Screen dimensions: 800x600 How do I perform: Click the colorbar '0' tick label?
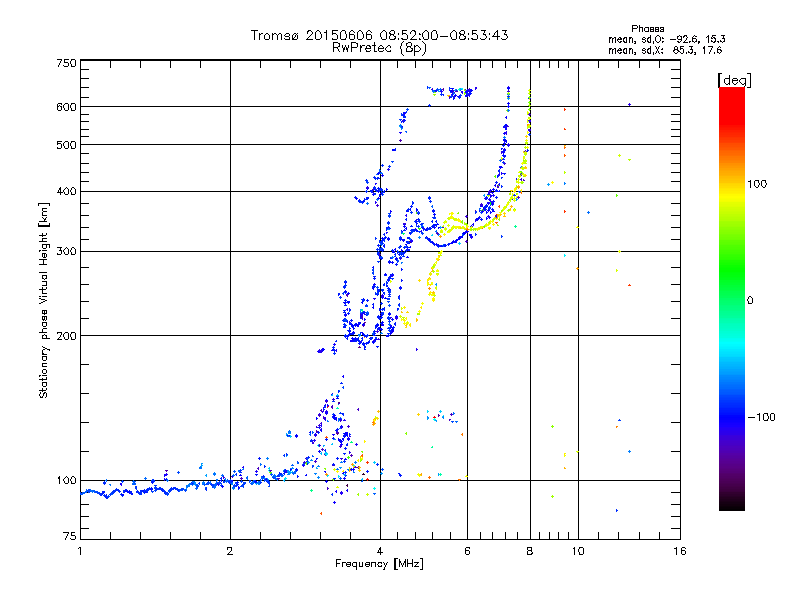click(x=750, y=301)
